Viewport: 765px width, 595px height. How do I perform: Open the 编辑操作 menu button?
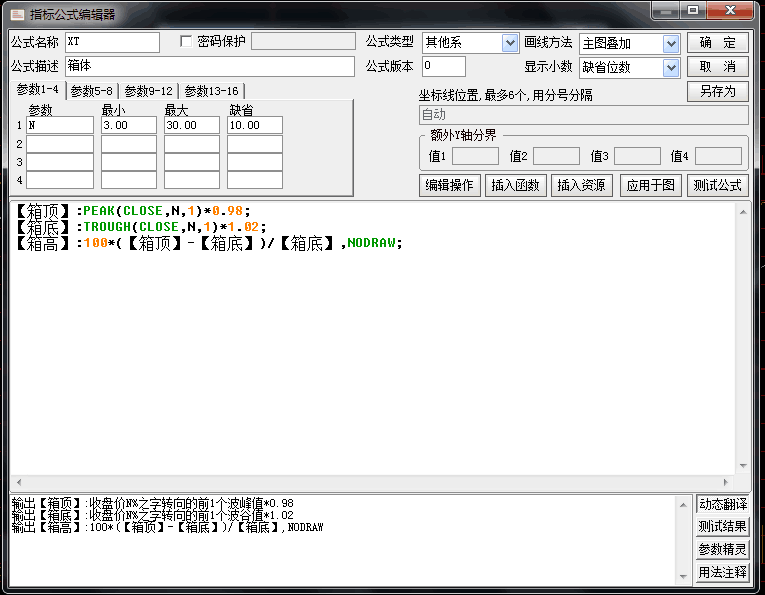[x=449, y=185]
